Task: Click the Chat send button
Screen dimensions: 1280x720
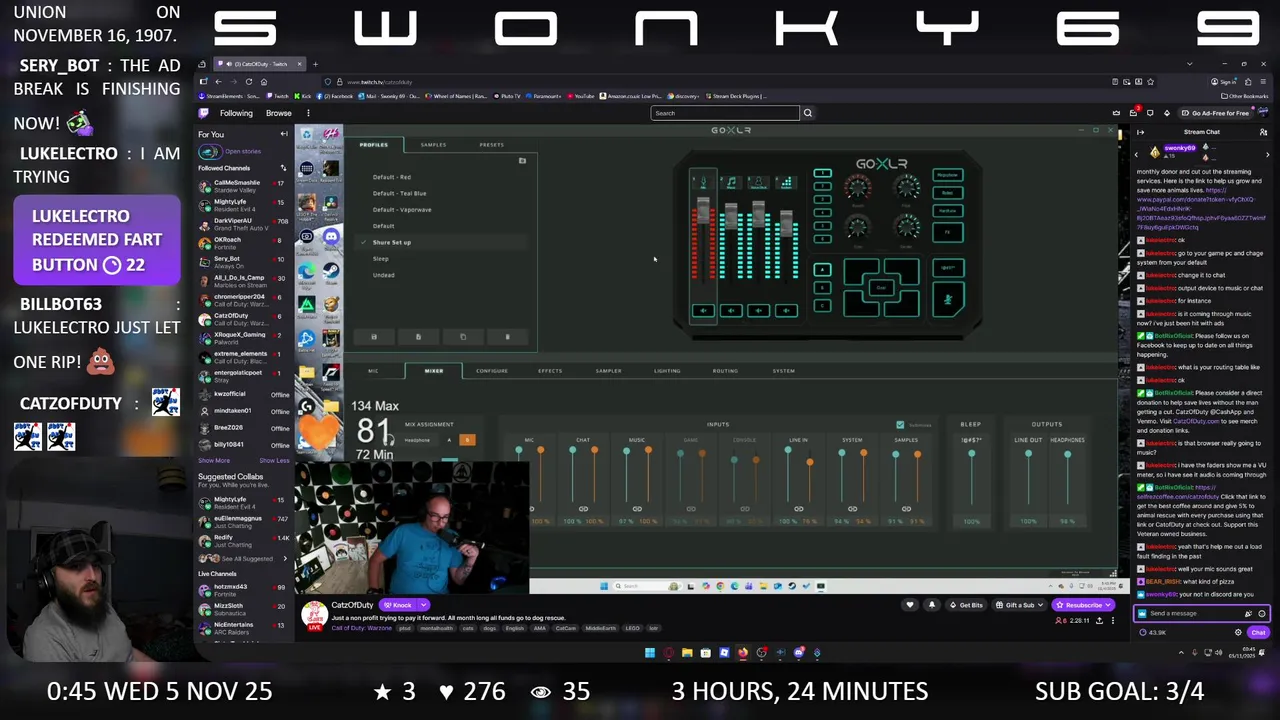Action: tap(1258, 632)
